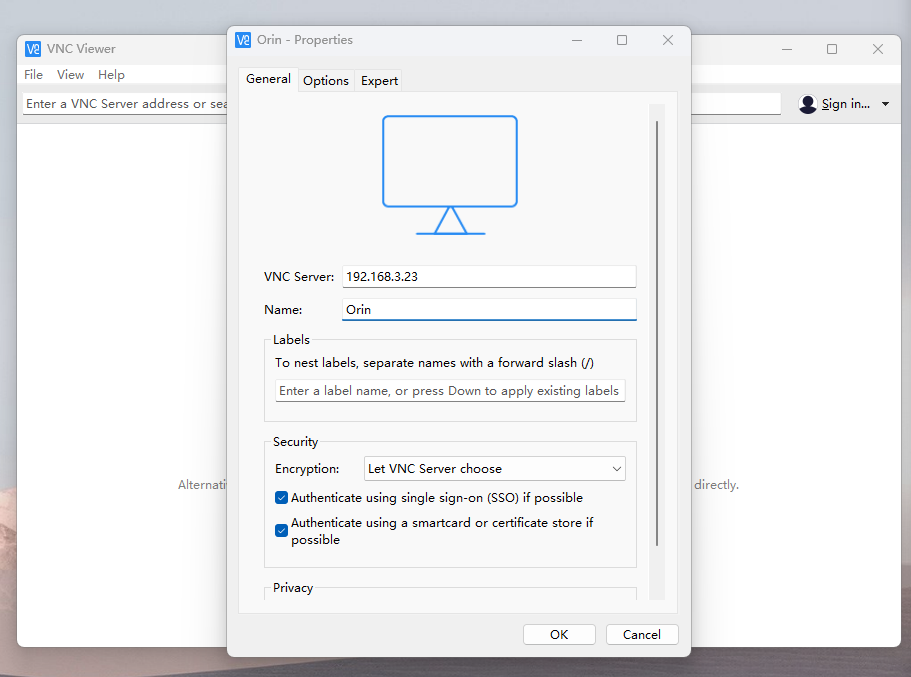This screenshot has width=911, height=677.
Task: Maximize the VNC Viewer main window
Action: [x=832, y=49]
